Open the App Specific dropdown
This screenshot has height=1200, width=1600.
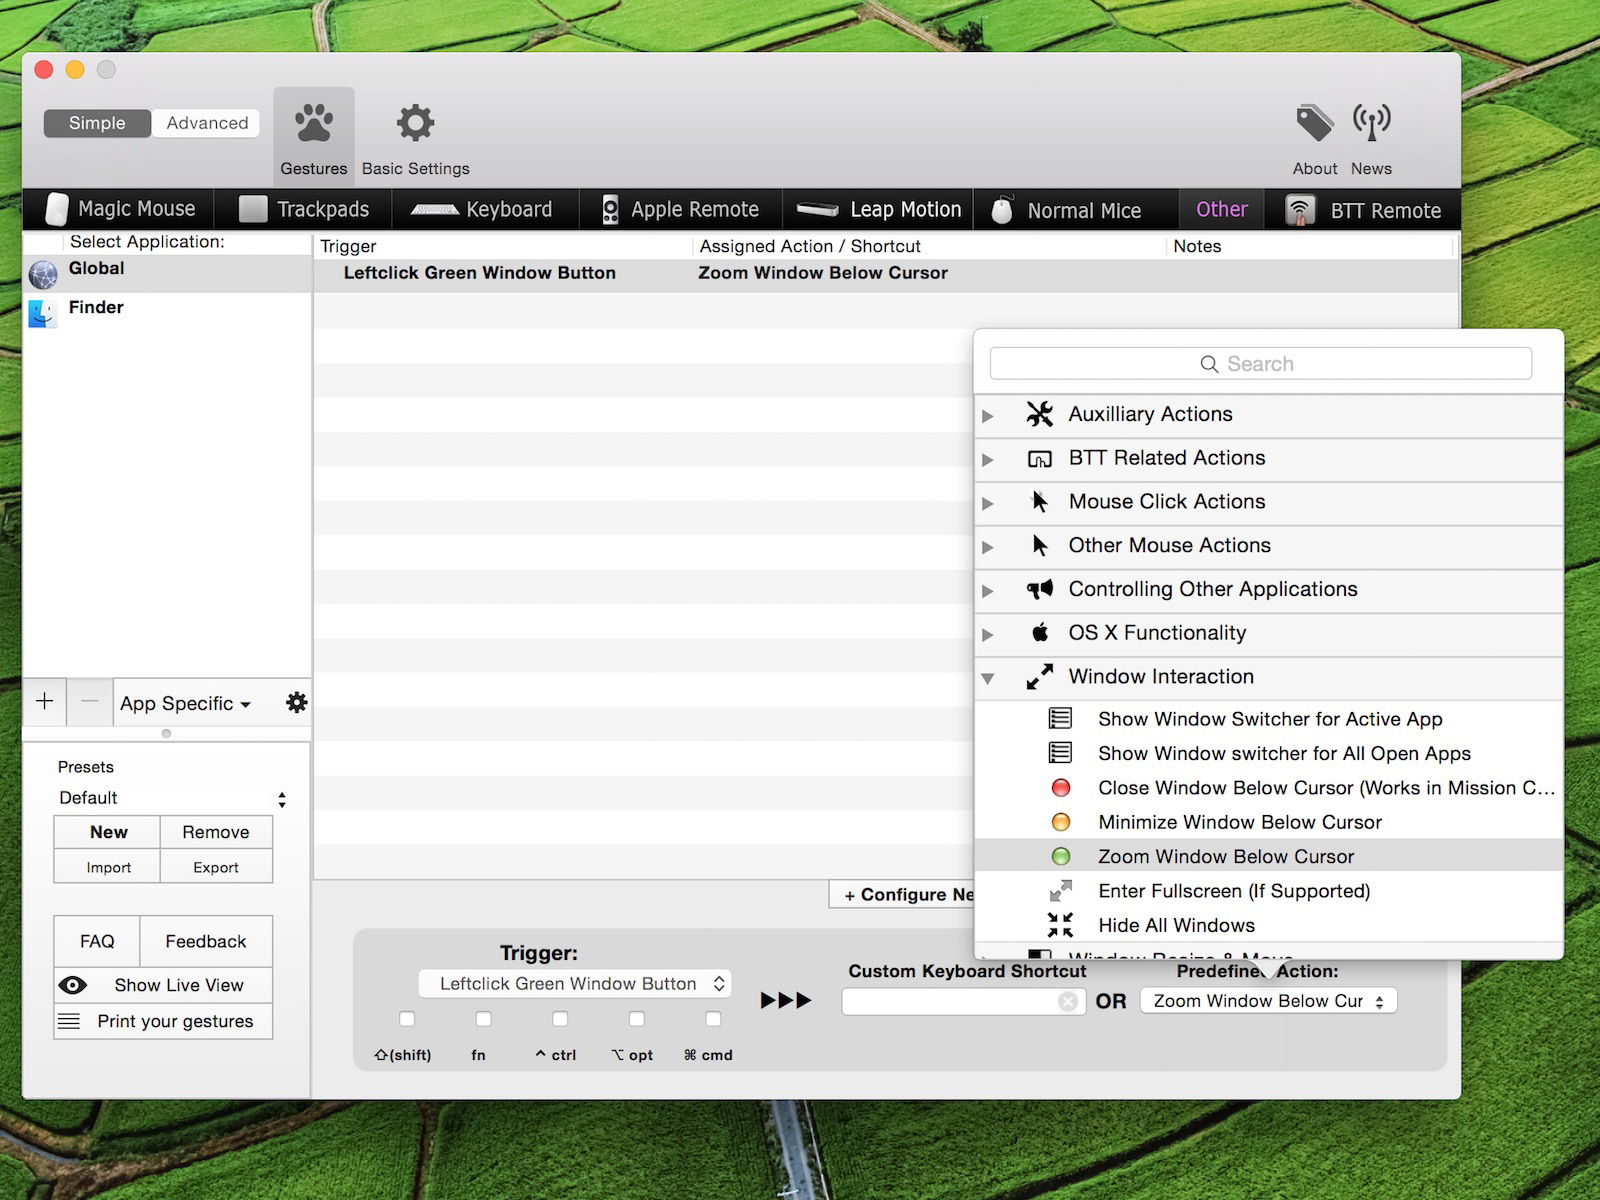(x=185, y=703)
